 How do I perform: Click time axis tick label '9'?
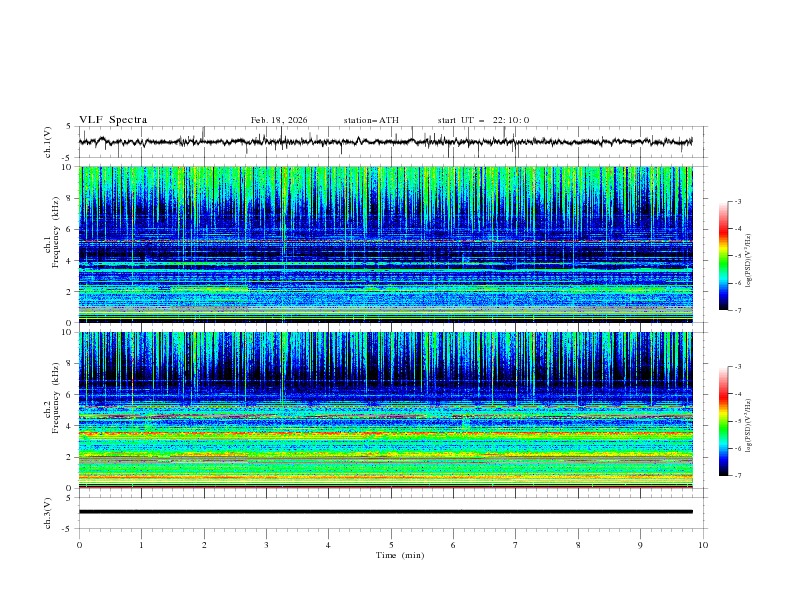click(640, 545)
